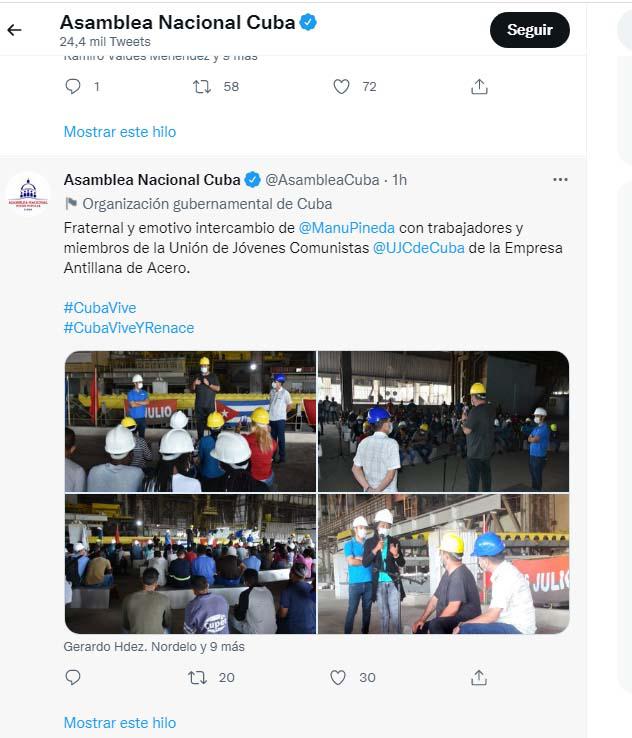The width and height of the screenshot is (632, 738).
Task: Retweet the tweet with 20 retweets
Action: point(197,677)
